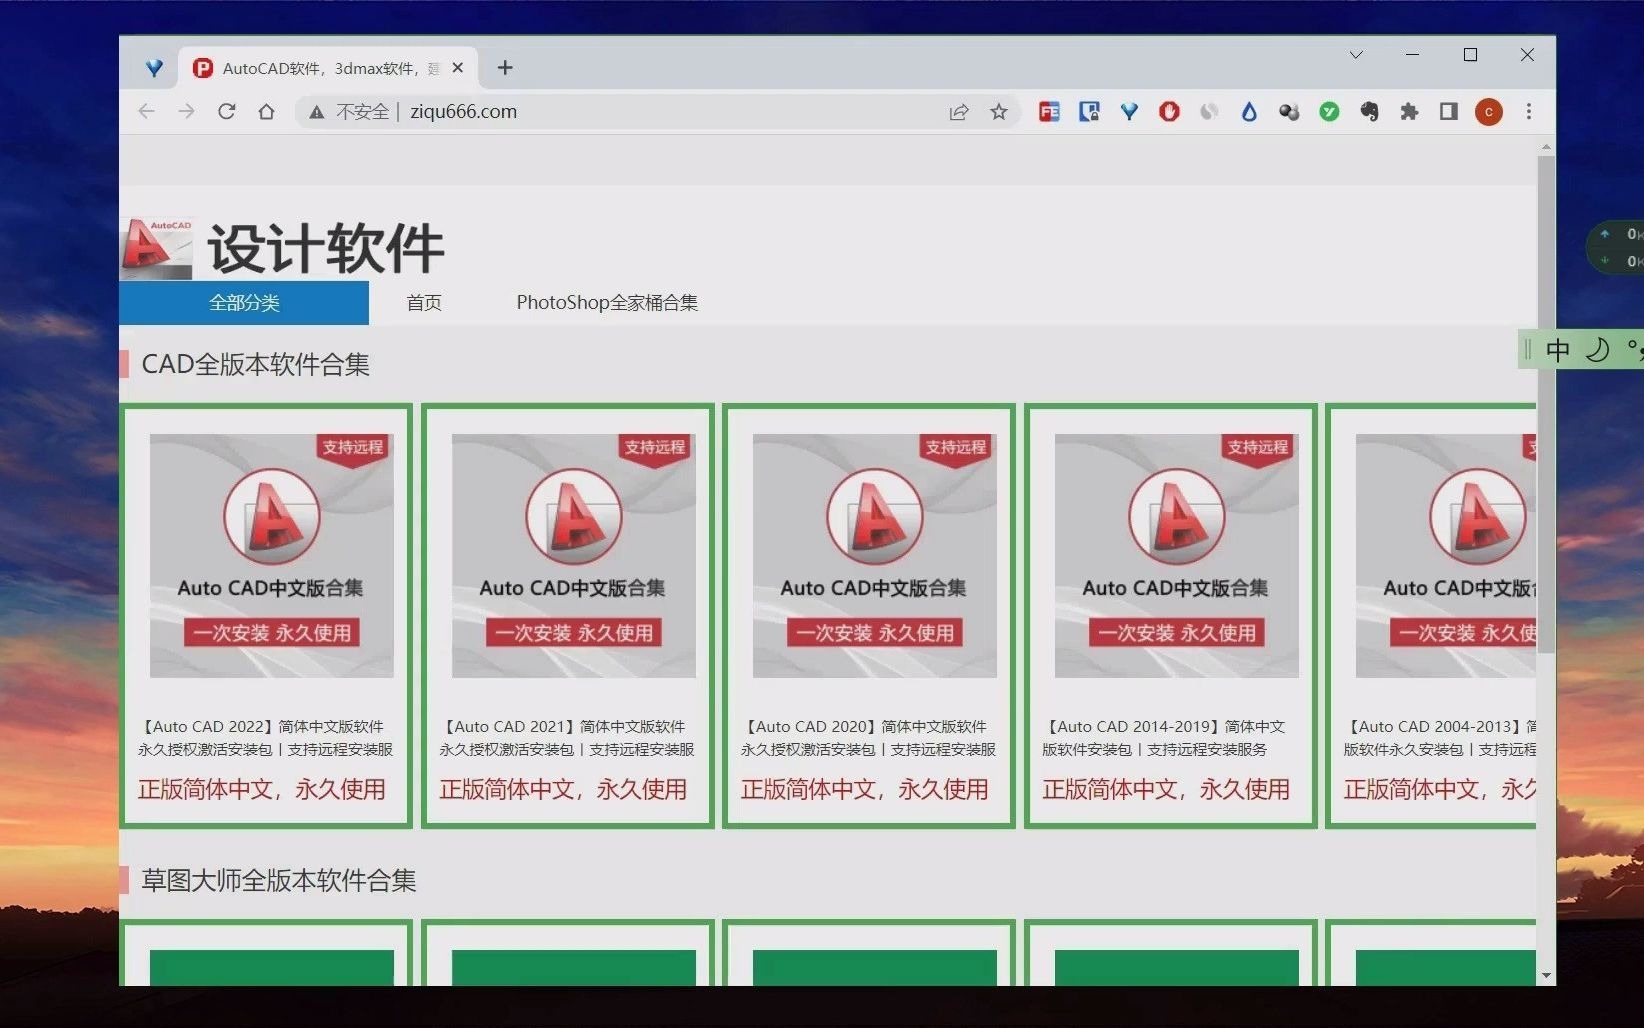Open the puzzle piece Extensions menu
1644x1028 pixels.
coord(1409,112)
